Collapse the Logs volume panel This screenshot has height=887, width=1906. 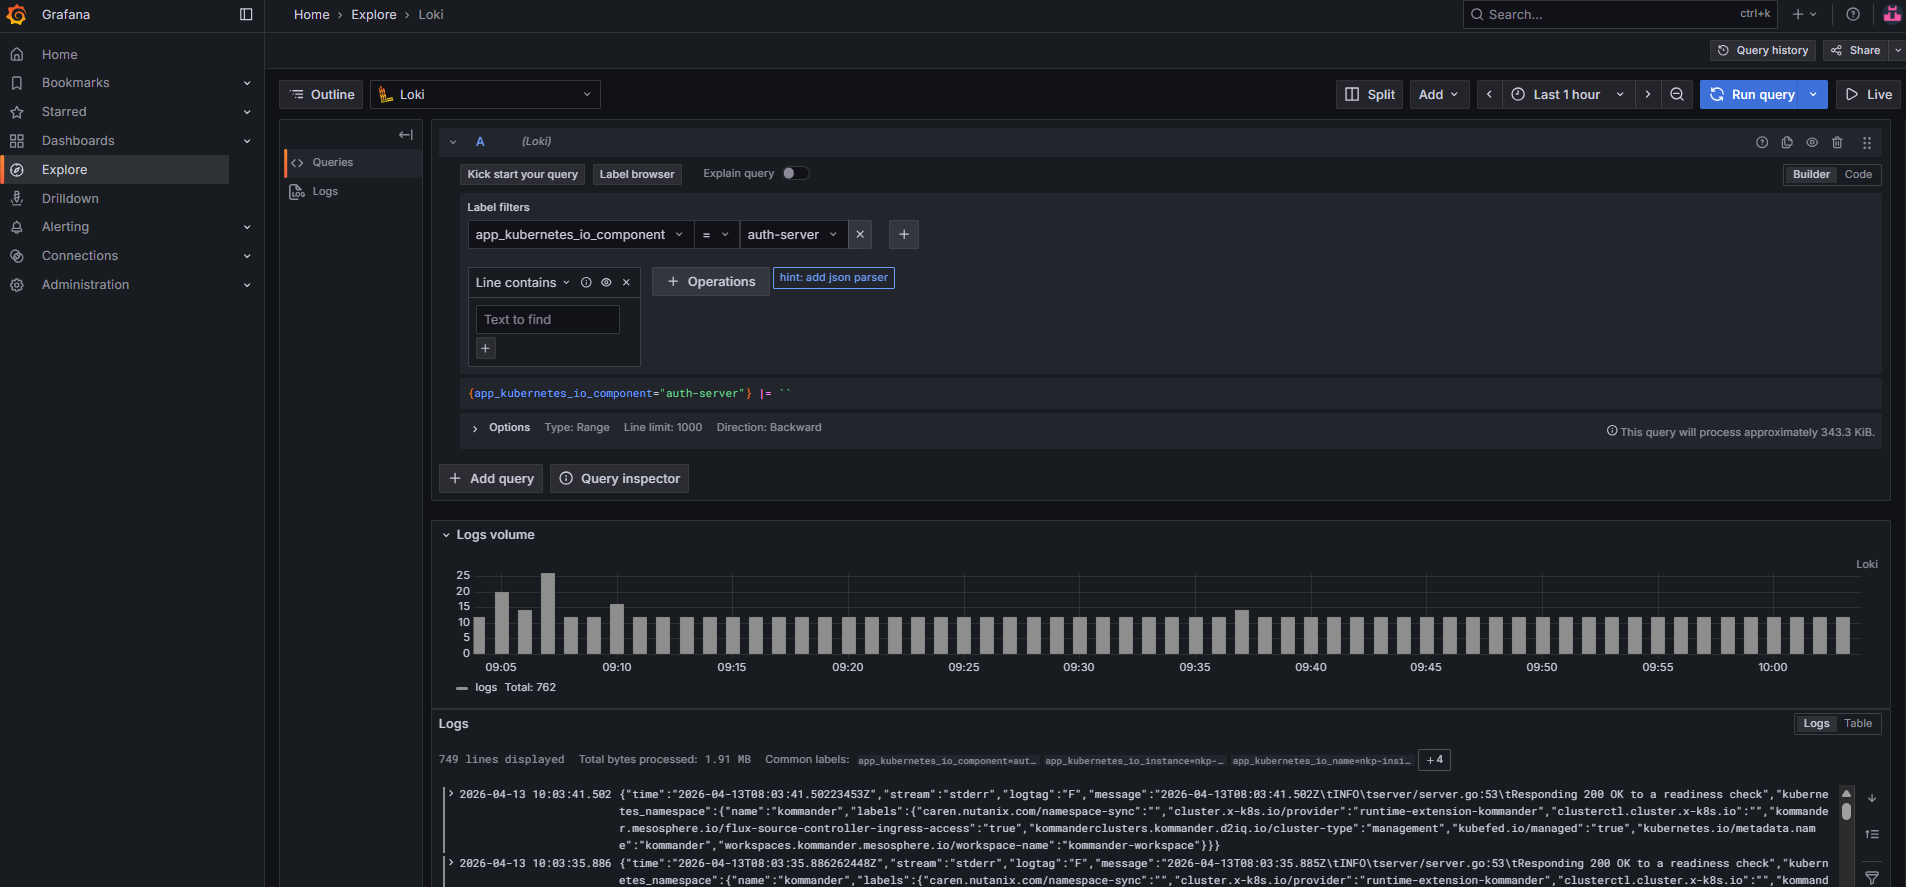point(446,535)
